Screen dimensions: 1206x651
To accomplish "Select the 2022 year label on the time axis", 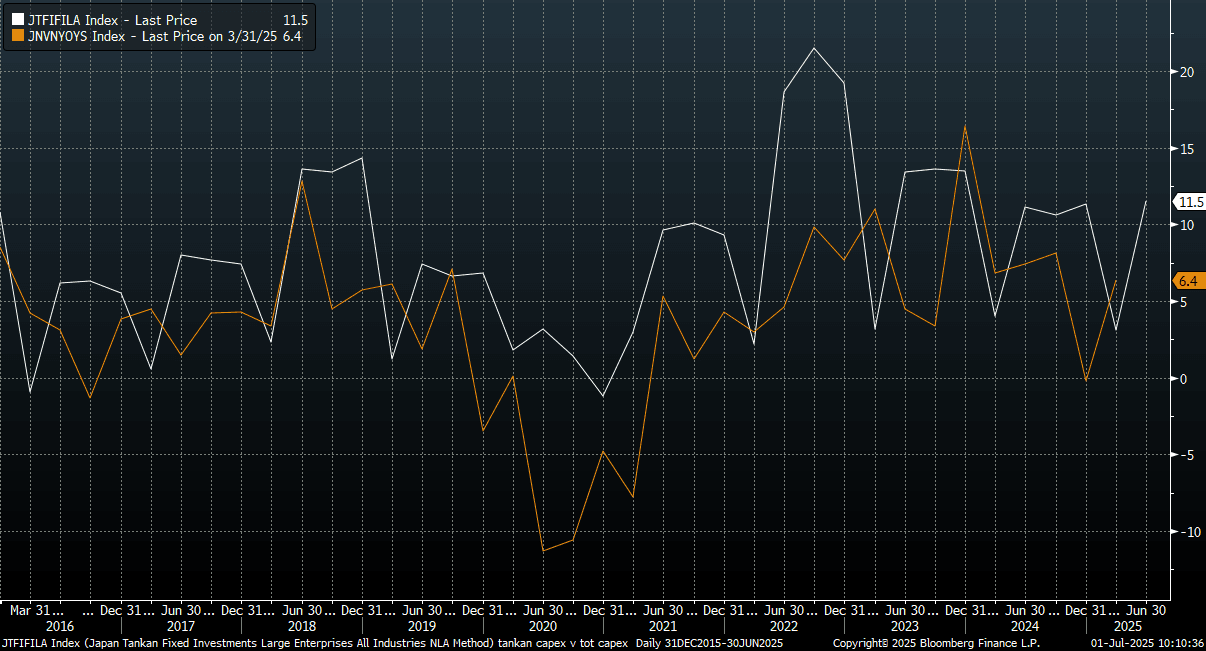I will 784,627.
